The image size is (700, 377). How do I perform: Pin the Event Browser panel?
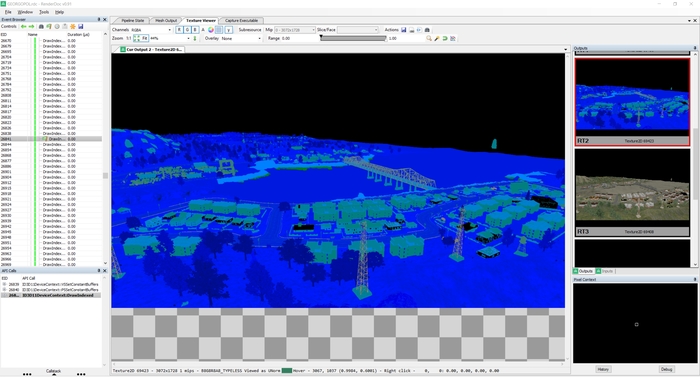click(99, 20)
